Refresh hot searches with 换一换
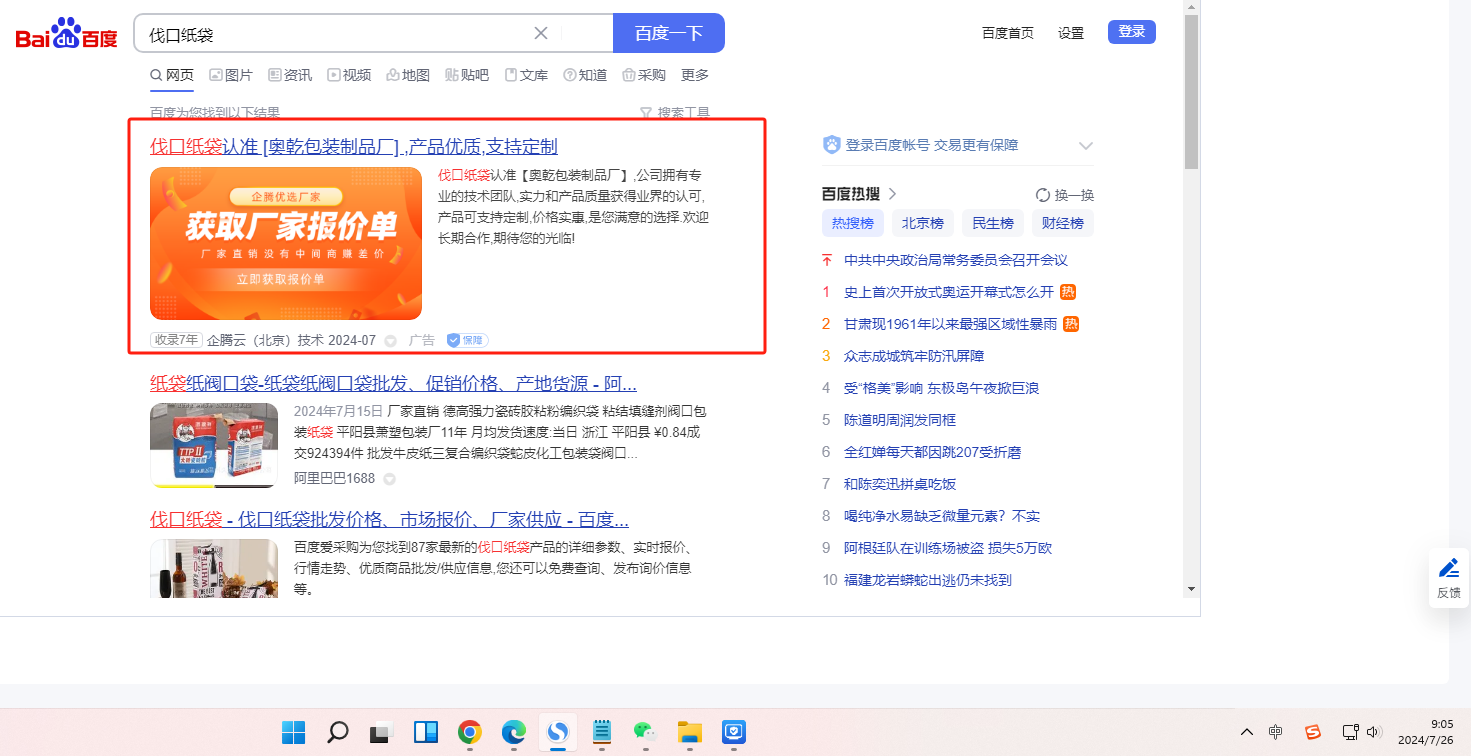The width and height of the screenshot is (1471, 756). pos(1065,195)
